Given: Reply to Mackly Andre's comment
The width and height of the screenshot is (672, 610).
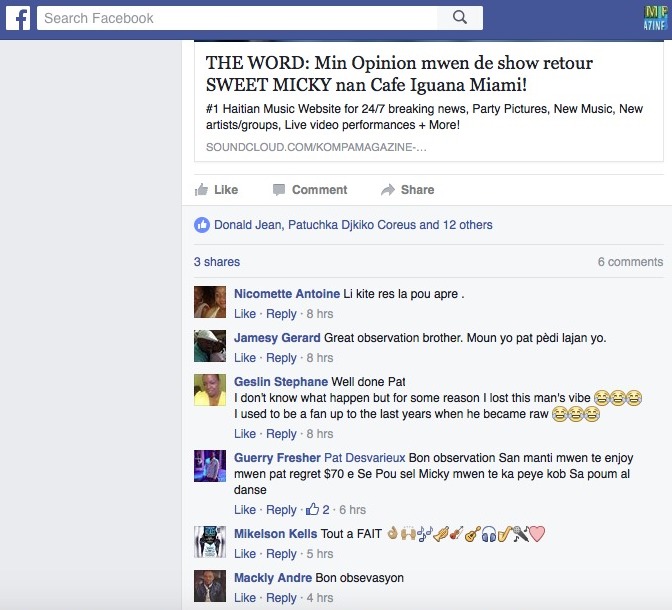Looking at the screenshot, I should (281, 598).
